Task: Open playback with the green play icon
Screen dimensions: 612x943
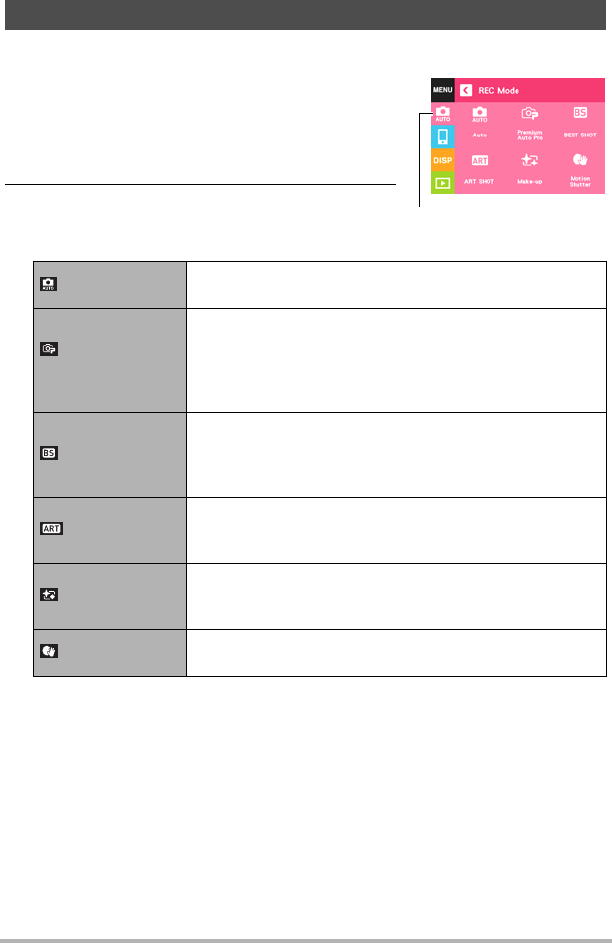Action: [443, 182]
